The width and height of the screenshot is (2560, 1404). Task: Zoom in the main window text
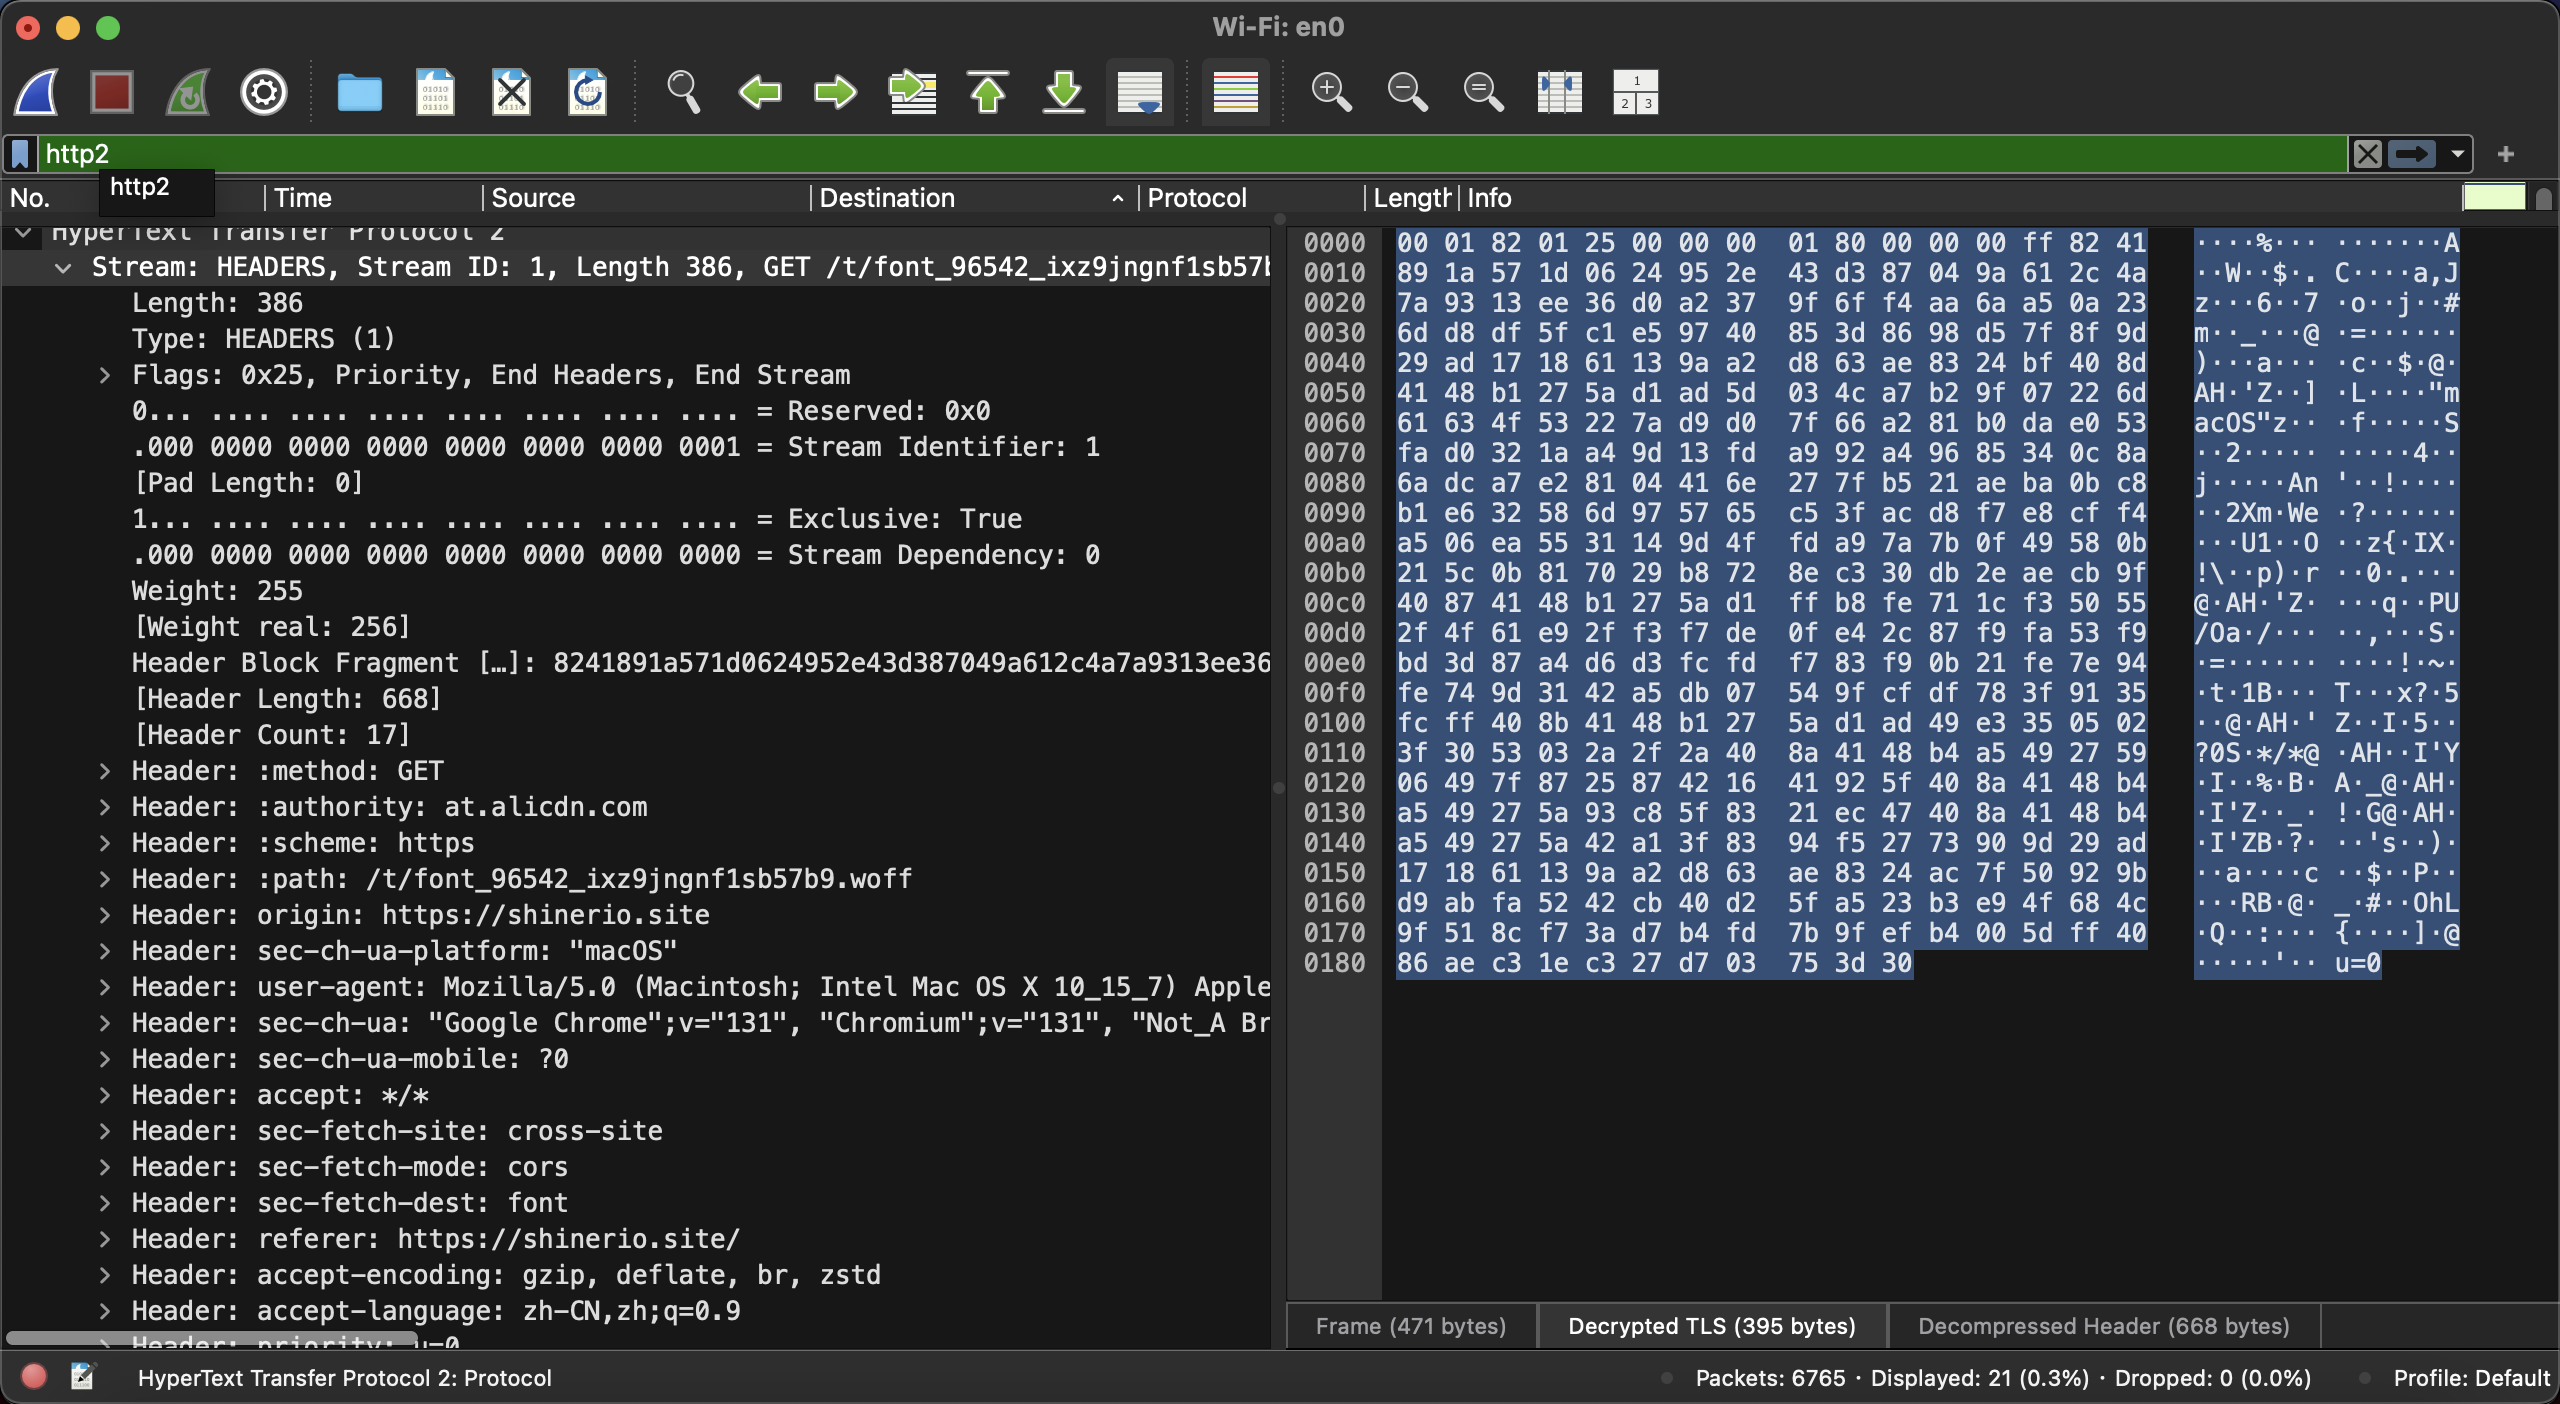(x=1331, y=93)
